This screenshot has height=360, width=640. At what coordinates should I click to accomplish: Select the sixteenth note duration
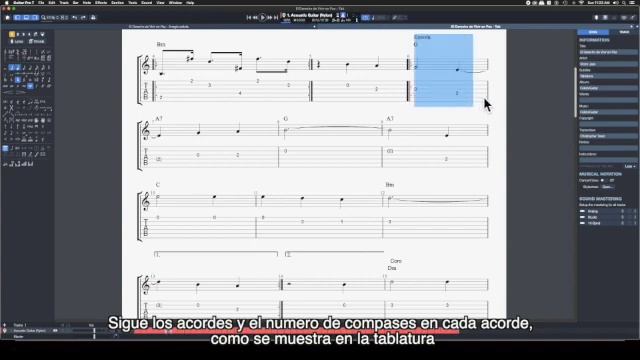30,68
